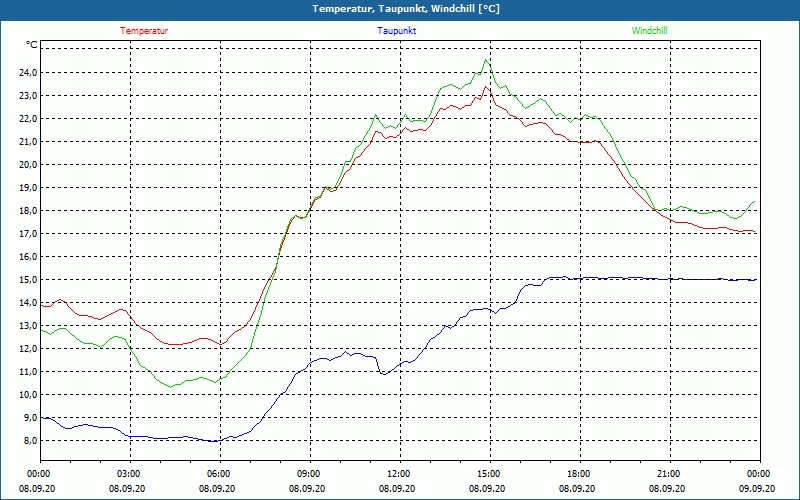Click the 12,0 y-axis value

(28, 348)
